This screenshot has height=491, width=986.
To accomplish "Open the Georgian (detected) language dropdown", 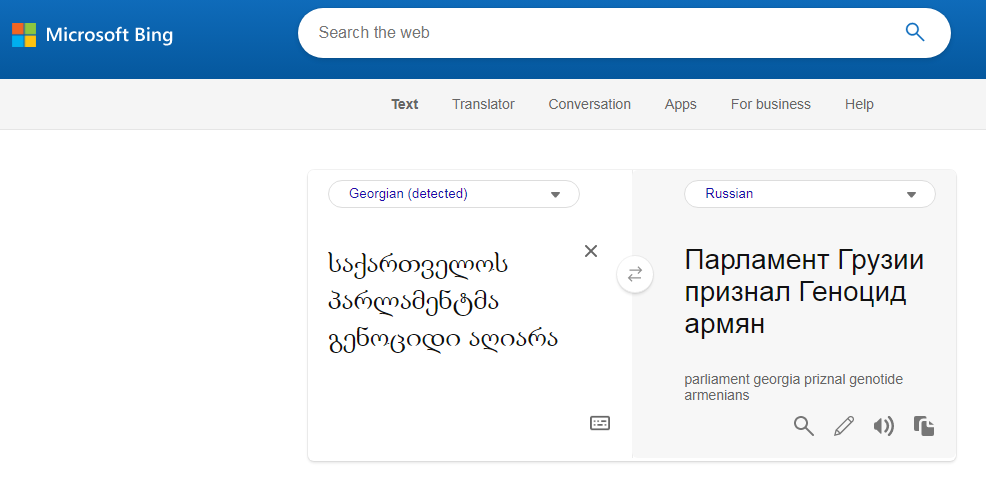I will [x=453, y=194].
